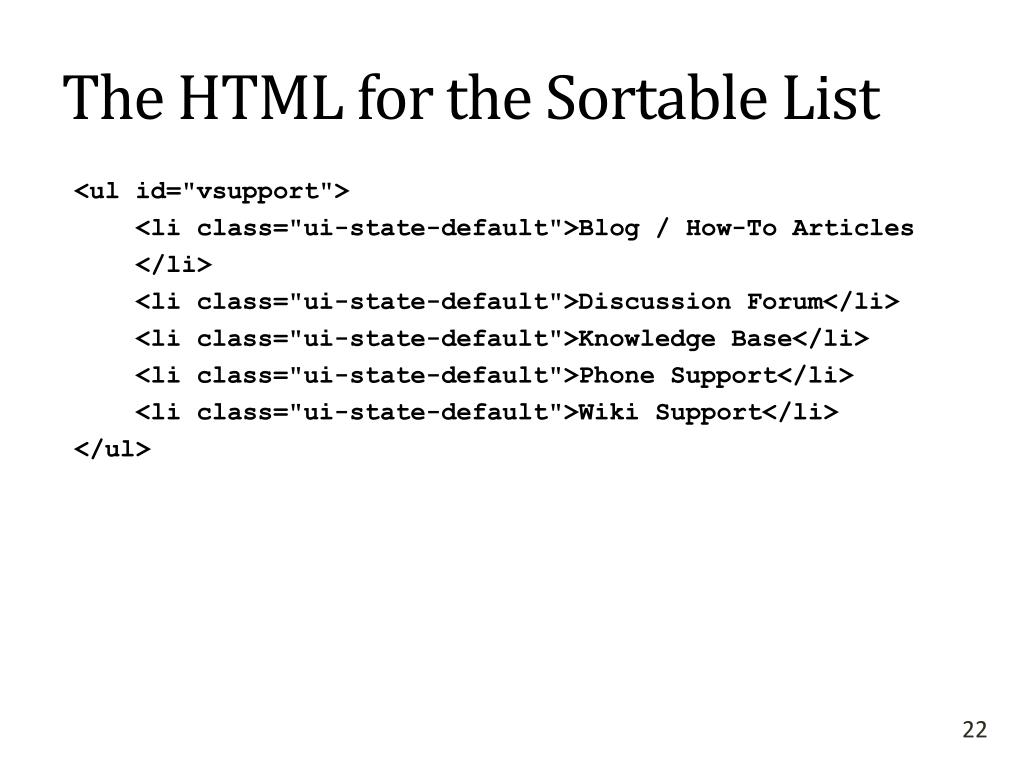Click the opening ul id="vsupport" line
This screenshot has height=768, width=1024.
pyautogui.click(x=212, y=191)
